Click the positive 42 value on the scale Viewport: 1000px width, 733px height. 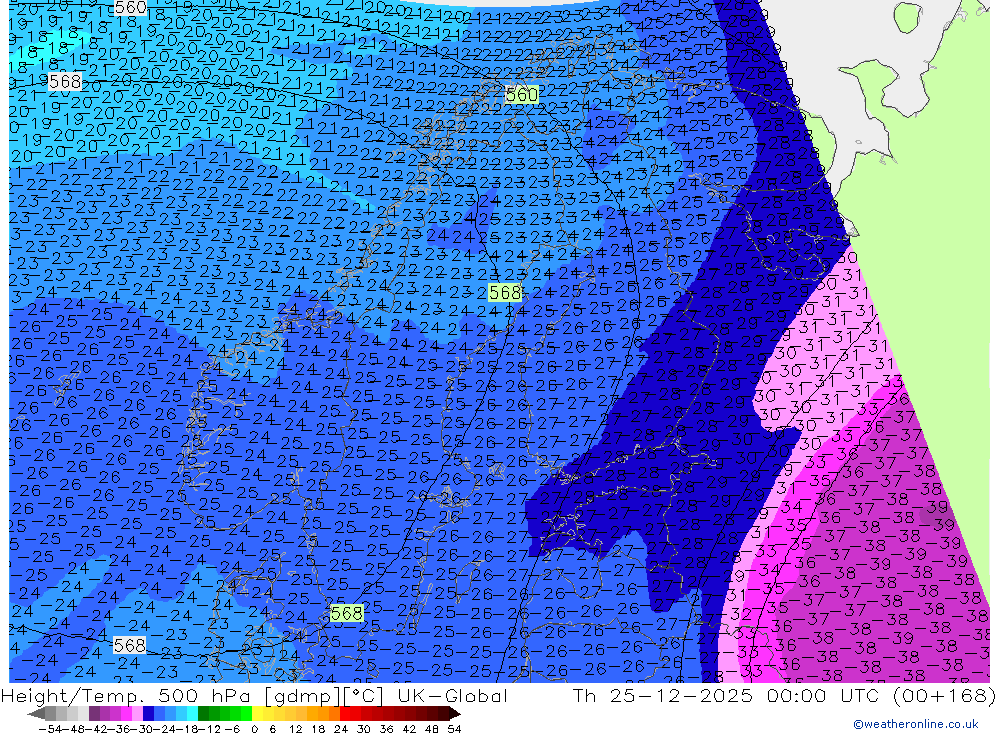(x=409, y=729)
